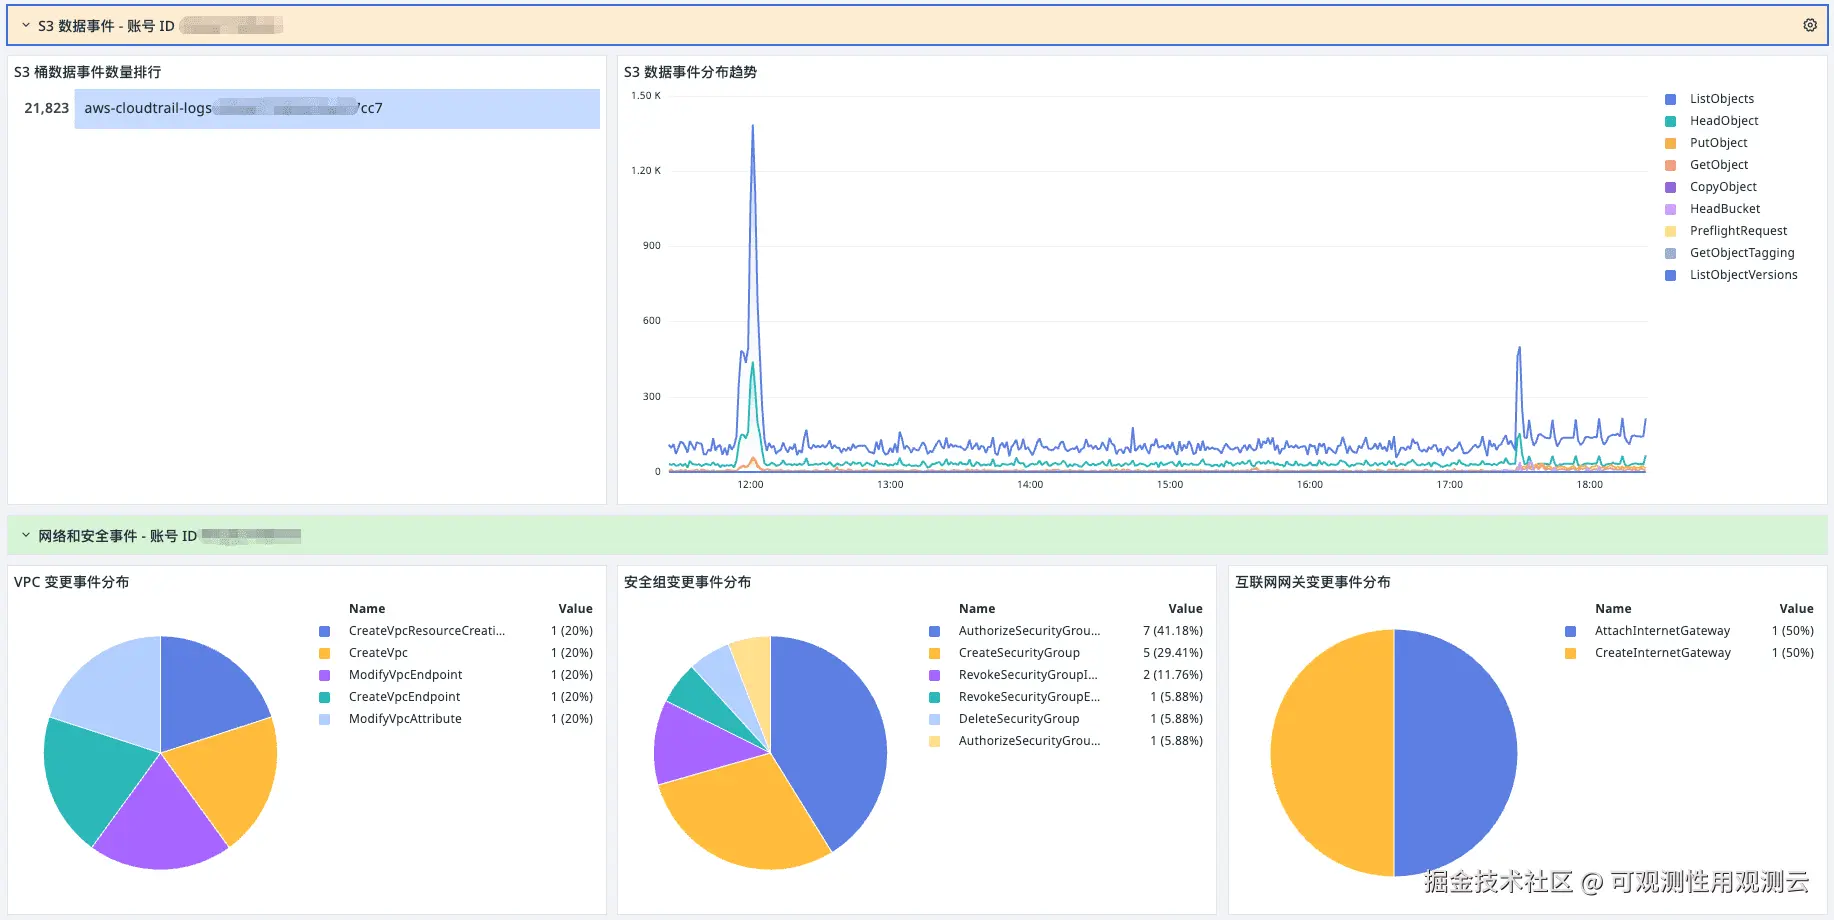Image resolution: width=1834 pixels, height=920 pixels.
Task: Collapse the S3 数据事件 section chevron
Action: click(26, 25)
